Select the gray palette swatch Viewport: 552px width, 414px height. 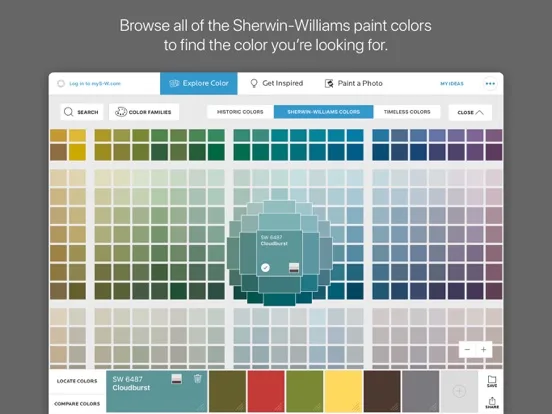421,391
